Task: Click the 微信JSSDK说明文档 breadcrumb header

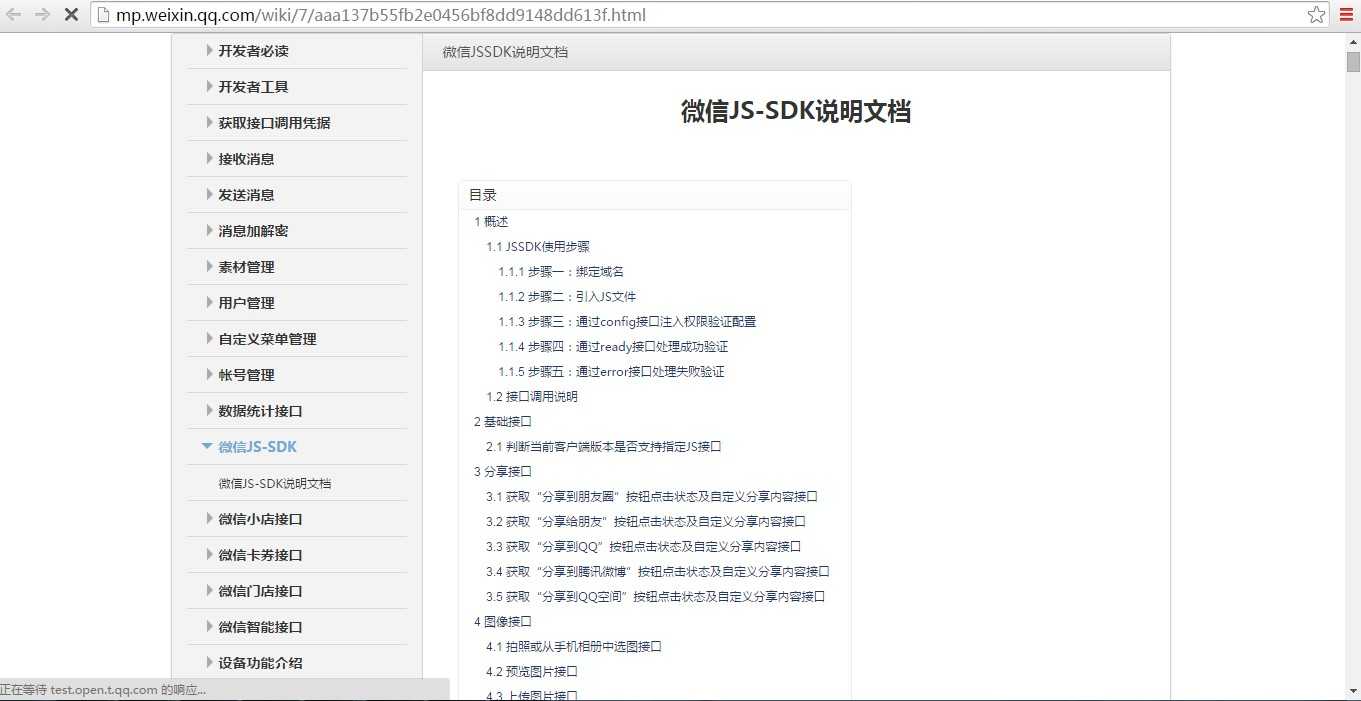Action: coord(505,52)
